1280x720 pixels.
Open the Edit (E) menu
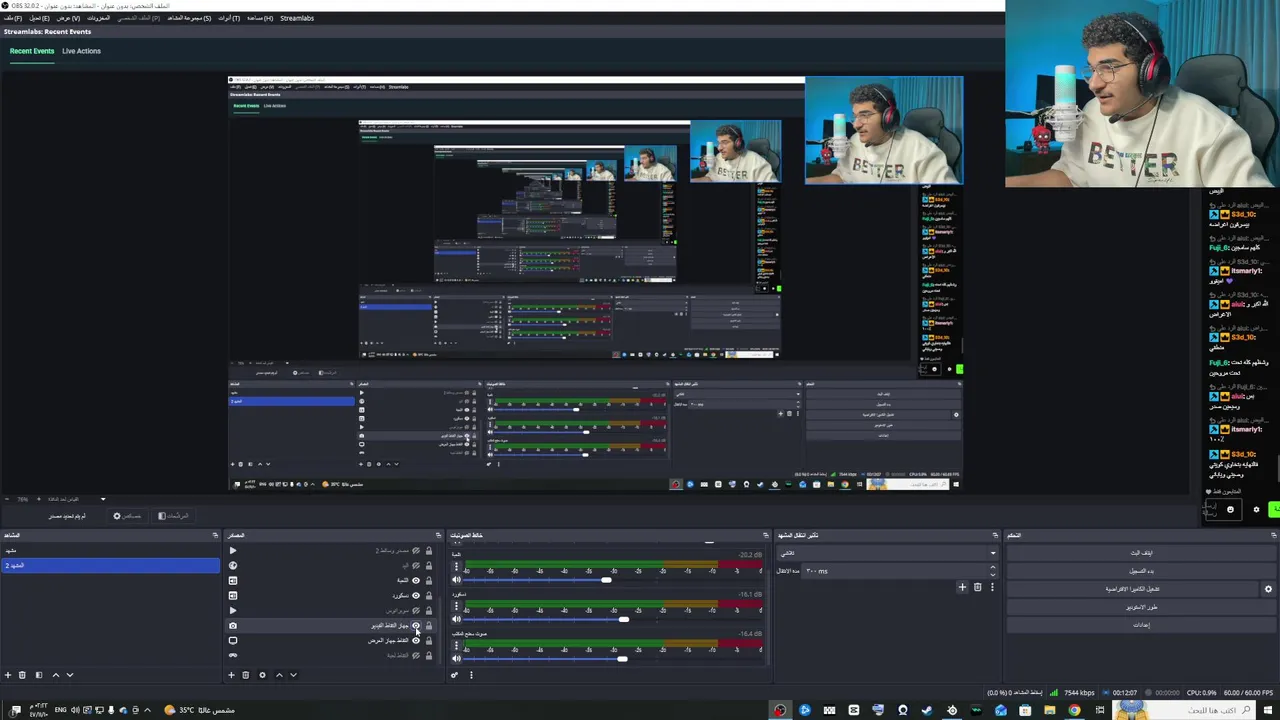[x=39, y=18]
